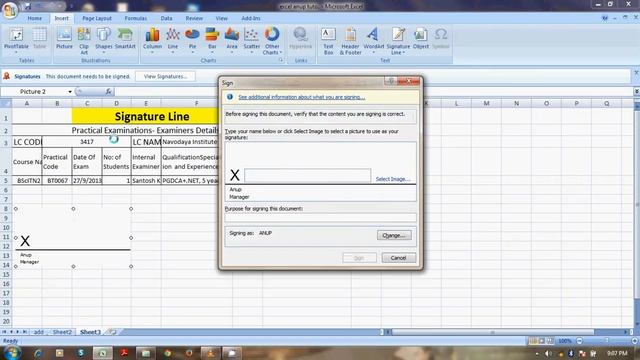Open the Other Charts menu
The image size is (640, 360).
coord(272,41)
